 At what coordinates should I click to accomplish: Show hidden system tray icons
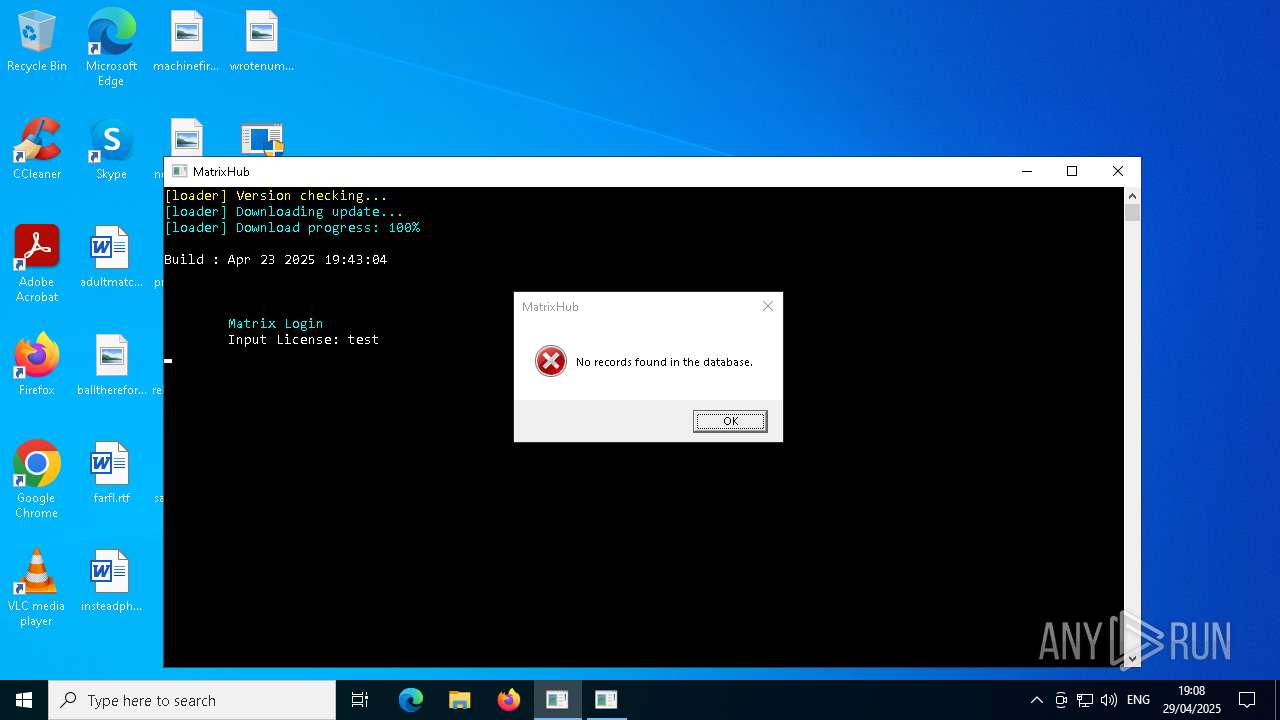pyautogui.click(x=1036, y=700)
